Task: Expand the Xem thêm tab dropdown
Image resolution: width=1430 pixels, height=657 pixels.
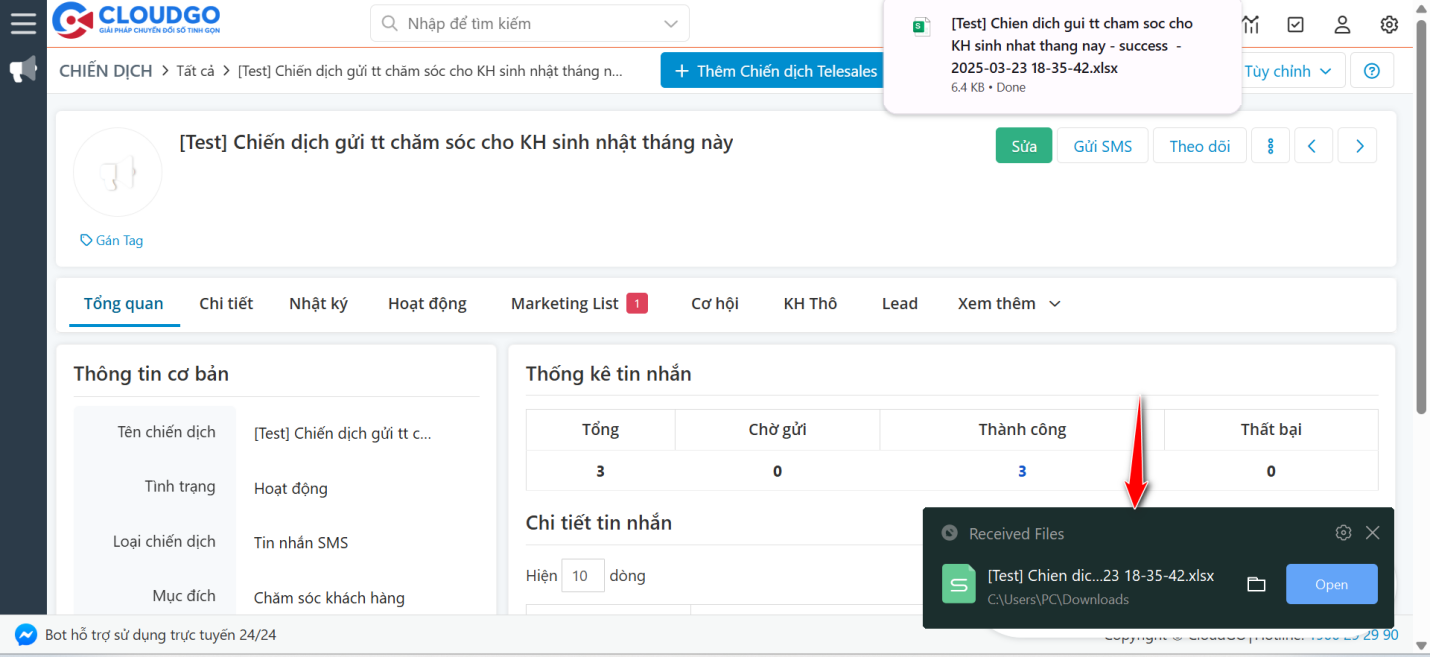Action: pyautogui.click(x=1007, y=303)
